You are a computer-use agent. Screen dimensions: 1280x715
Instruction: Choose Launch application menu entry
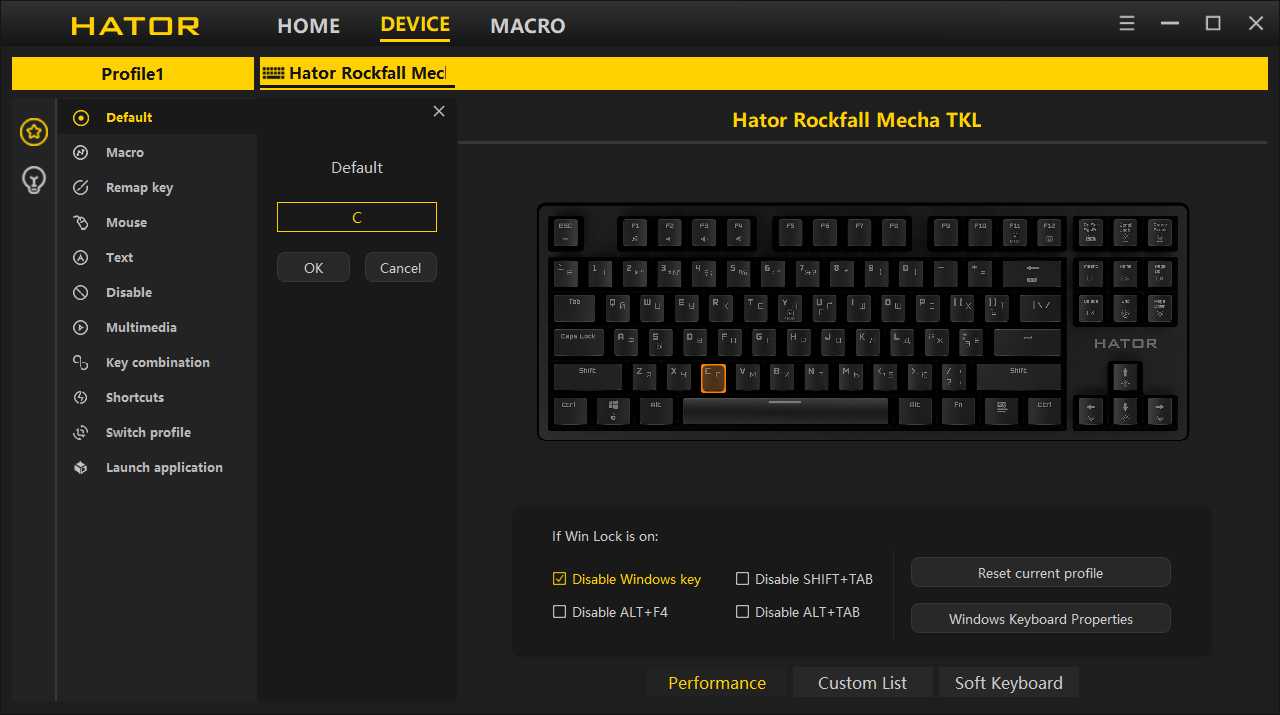tap(164, 468)
